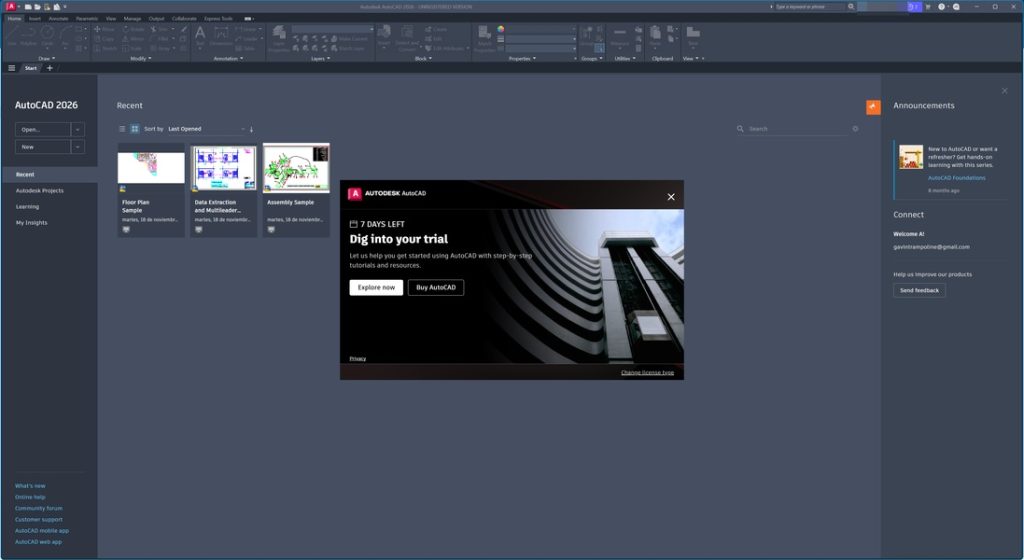The width and height of the screenshot is (1024, 560).
Task: Expand the Annotation panel dropdown
Action: point(229,58)
